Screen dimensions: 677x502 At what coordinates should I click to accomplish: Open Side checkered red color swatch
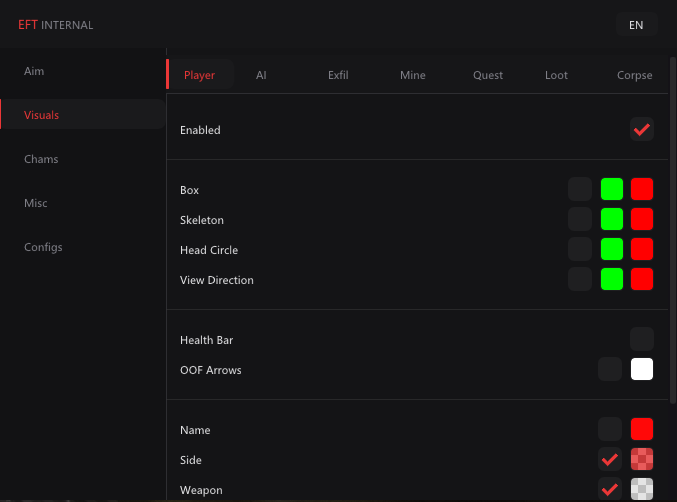[642, 459]
